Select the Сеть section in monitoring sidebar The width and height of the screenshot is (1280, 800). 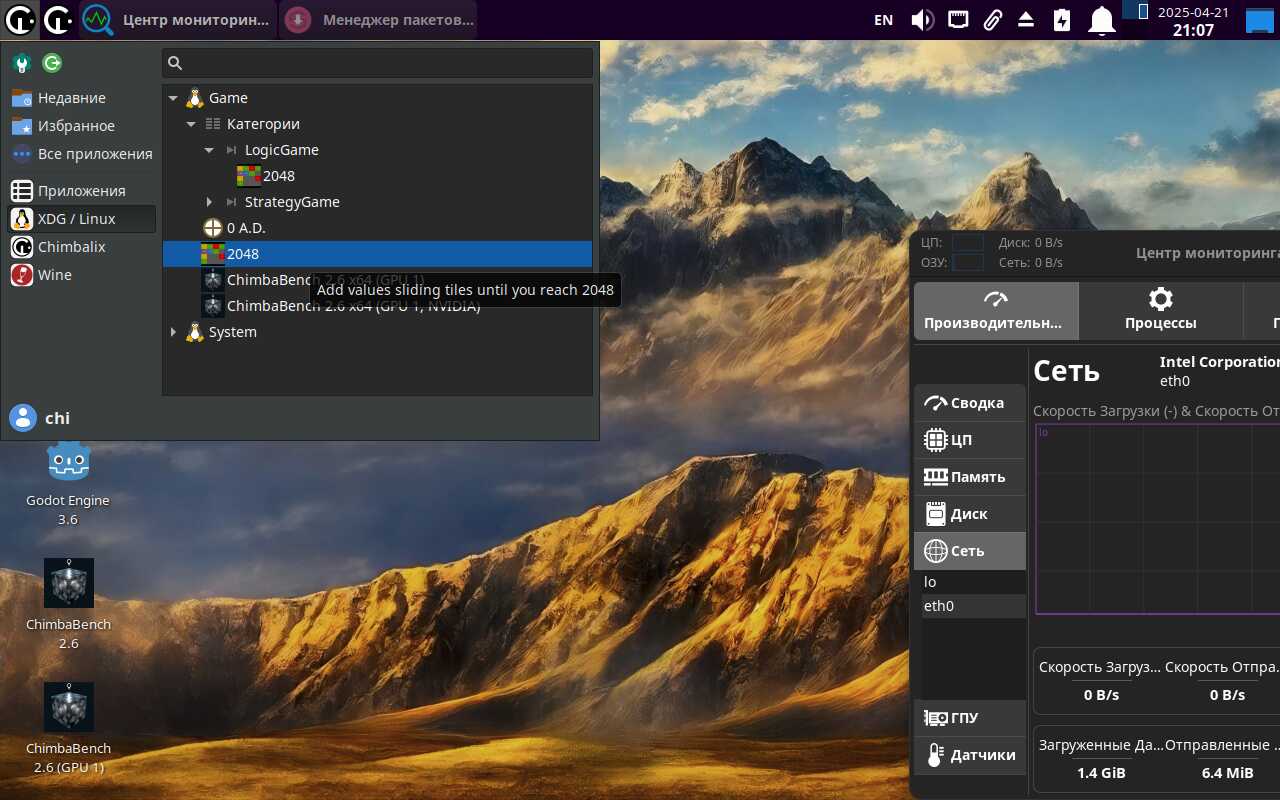pos(970,551)
